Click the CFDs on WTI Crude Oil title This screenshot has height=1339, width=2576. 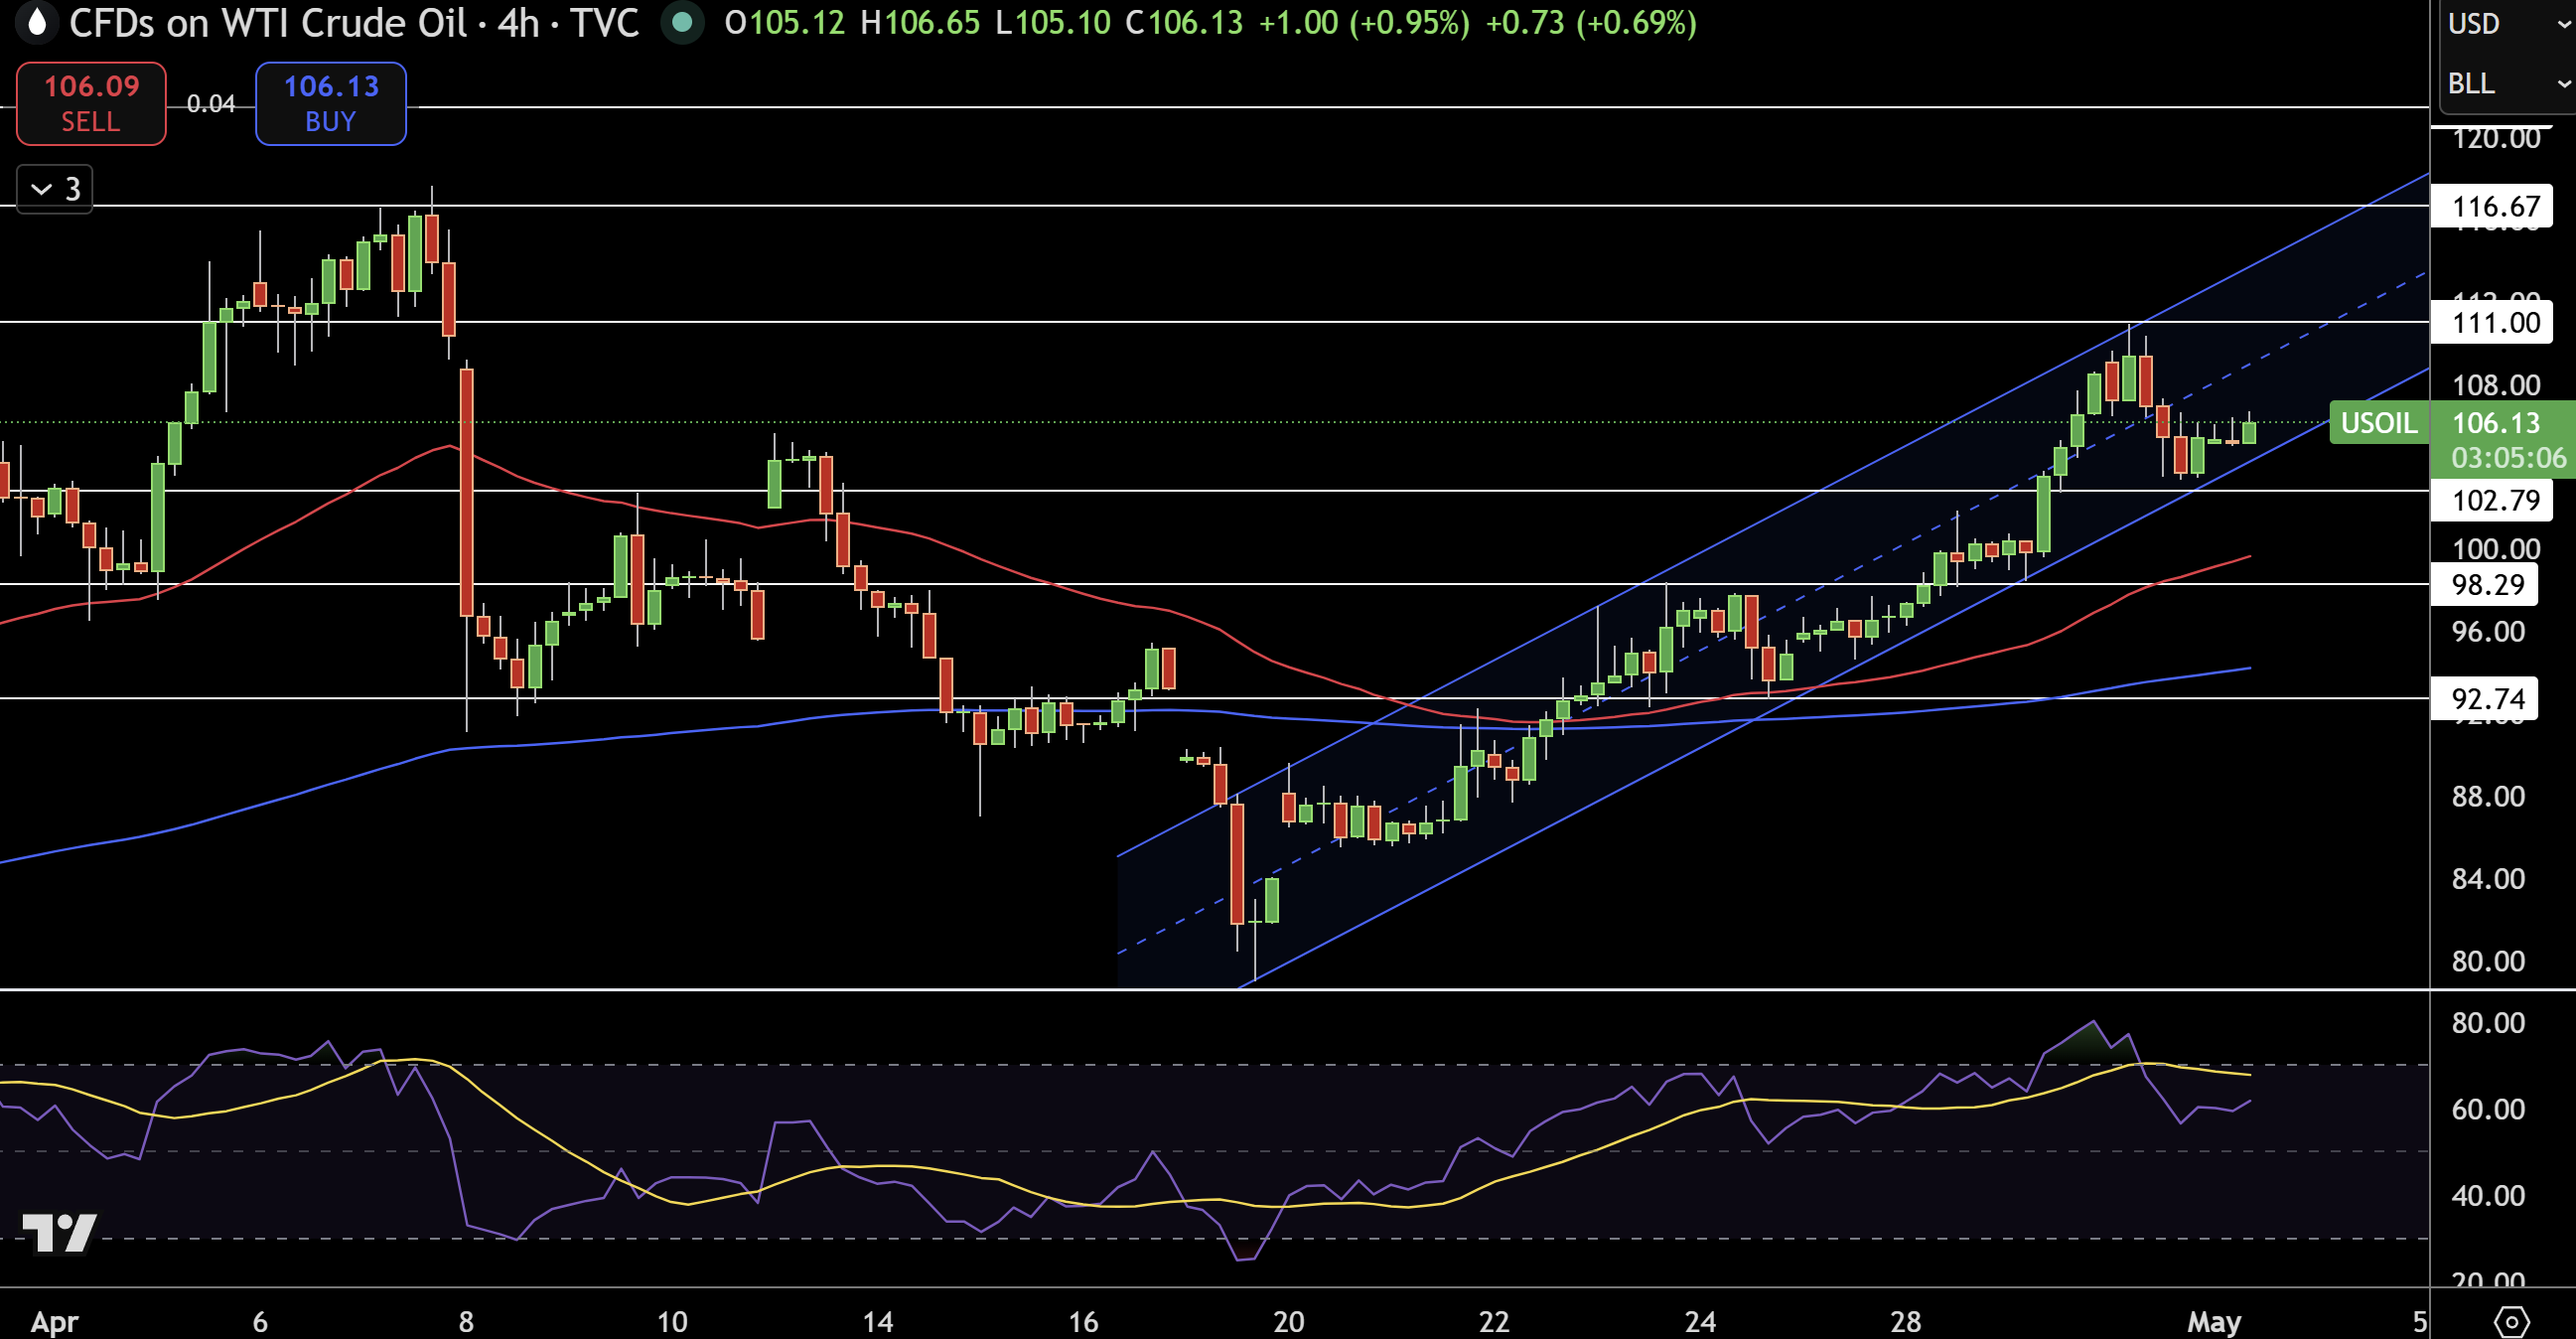[267, 22]
